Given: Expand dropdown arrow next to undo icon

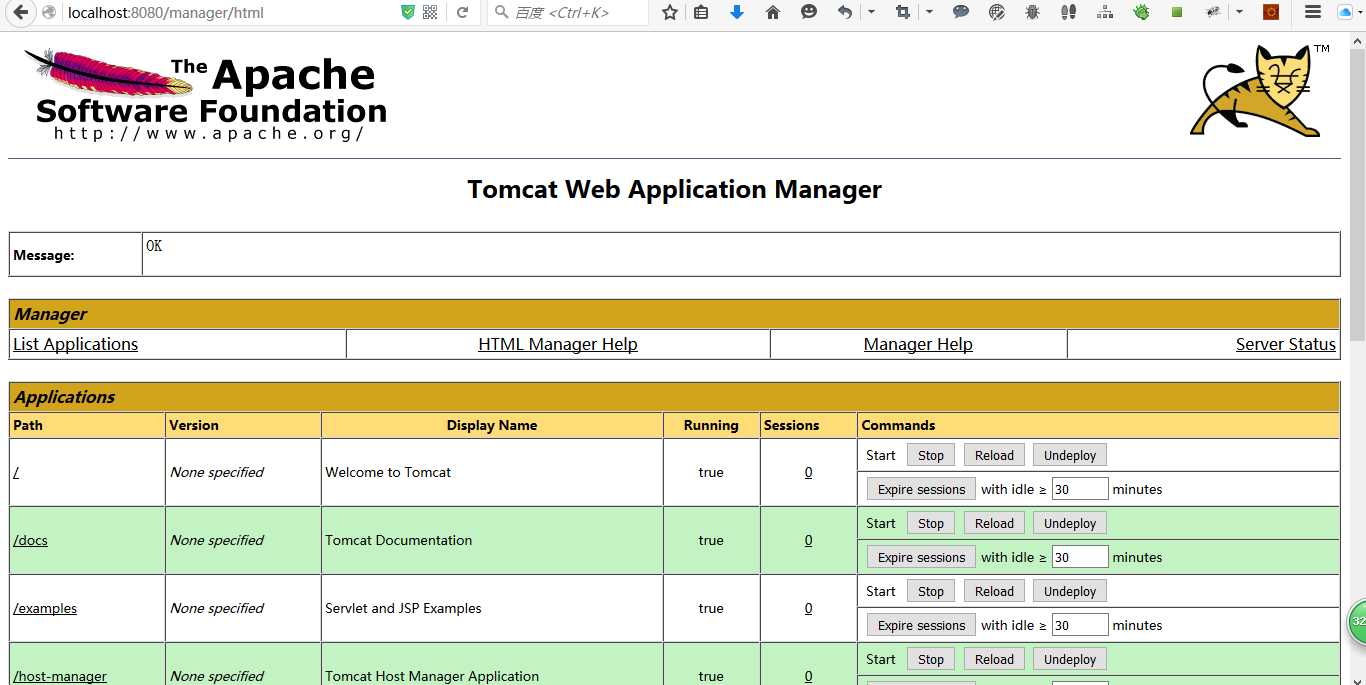Looking at the screenshot, I should (x=871, y=12).
